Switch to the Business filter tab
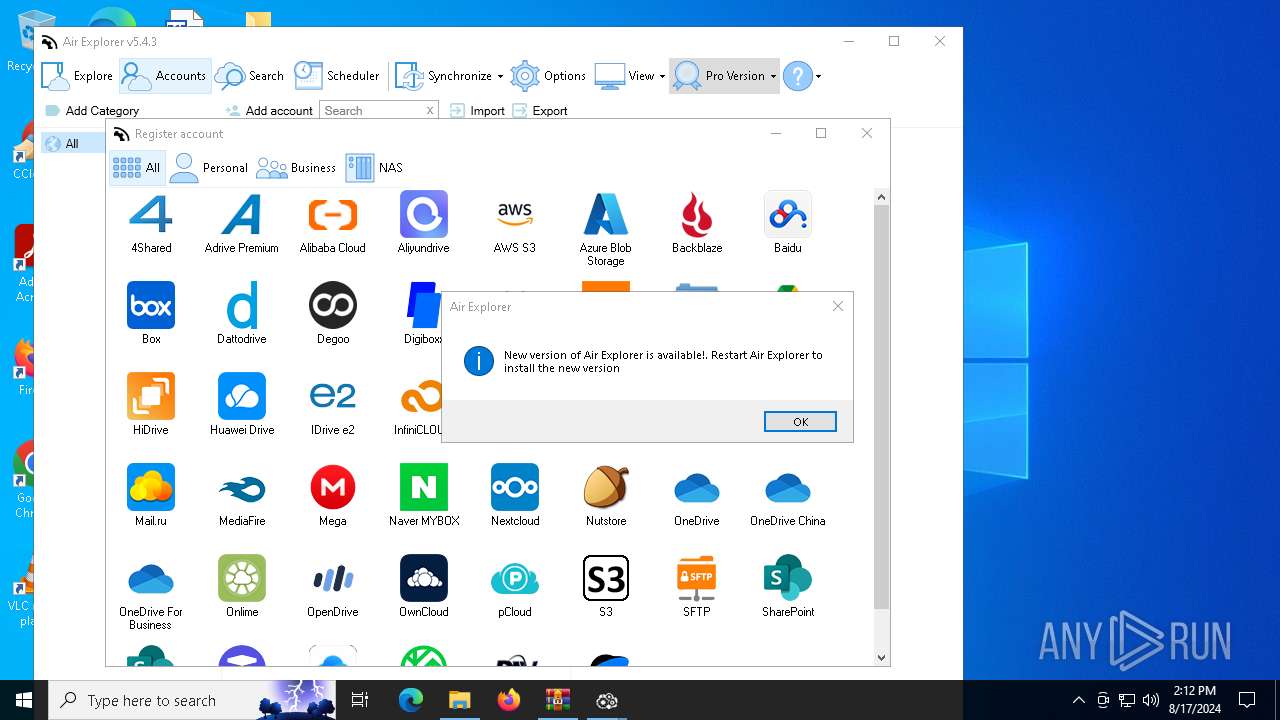Screen dimensions: 1280x720 click(x=296, y=168)
